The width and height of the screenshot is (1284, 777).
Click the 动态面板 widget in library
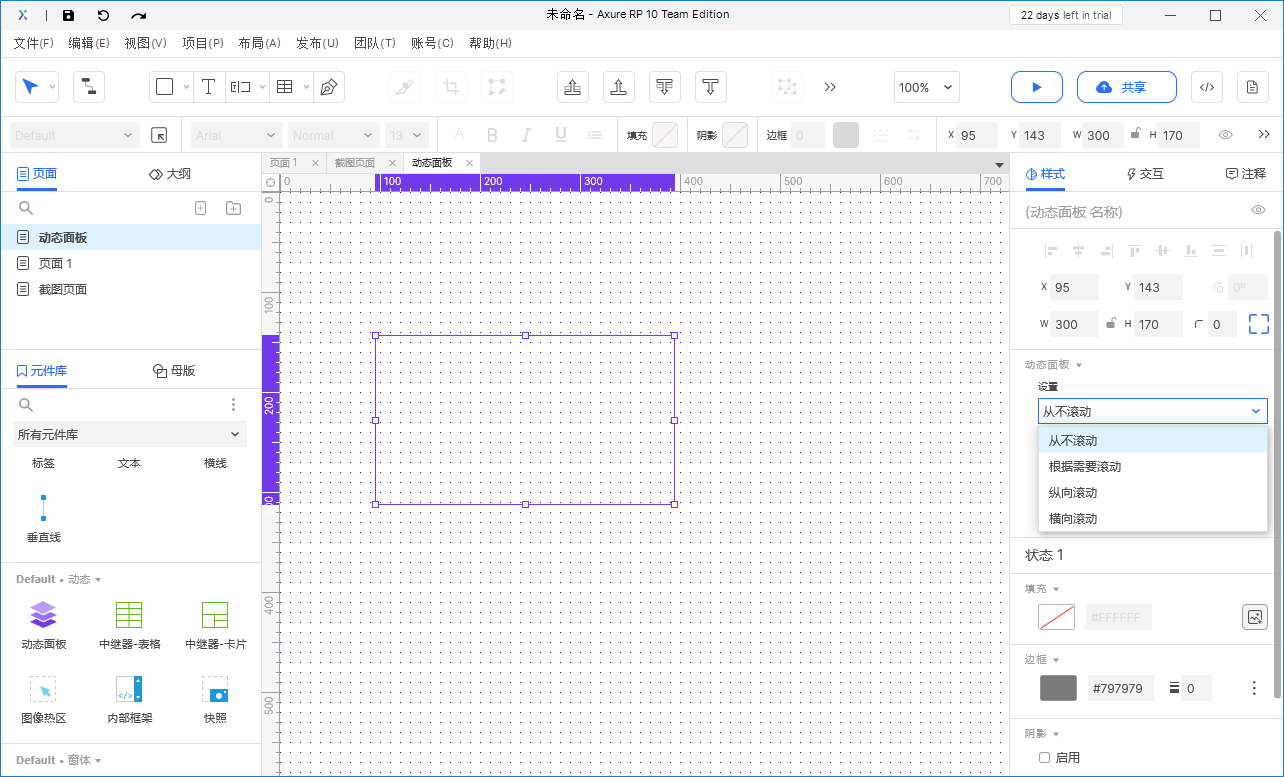pos(43,625)
